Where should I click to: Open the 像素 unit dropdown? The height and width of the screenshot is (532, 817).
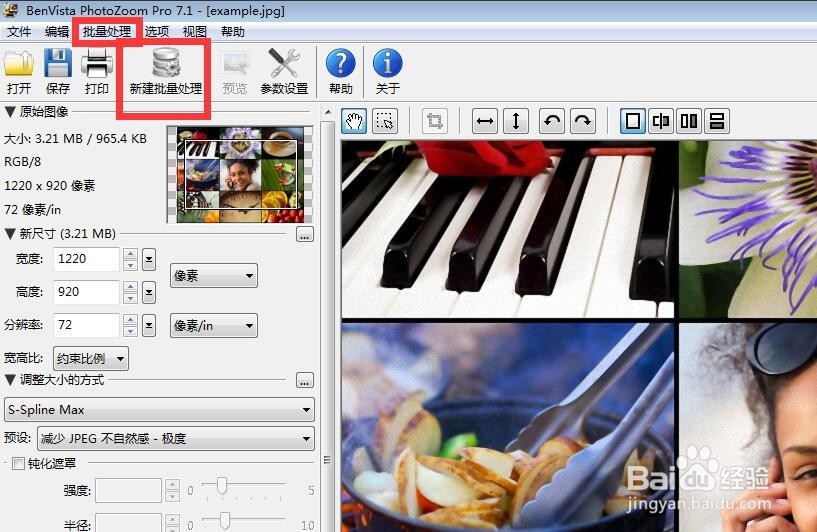[x=214, y=276]
